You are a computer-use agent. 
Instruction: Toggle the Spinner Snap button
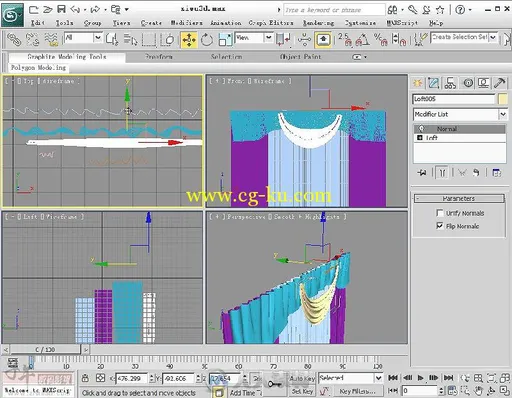pyautogui.click(x=399, y=40)
